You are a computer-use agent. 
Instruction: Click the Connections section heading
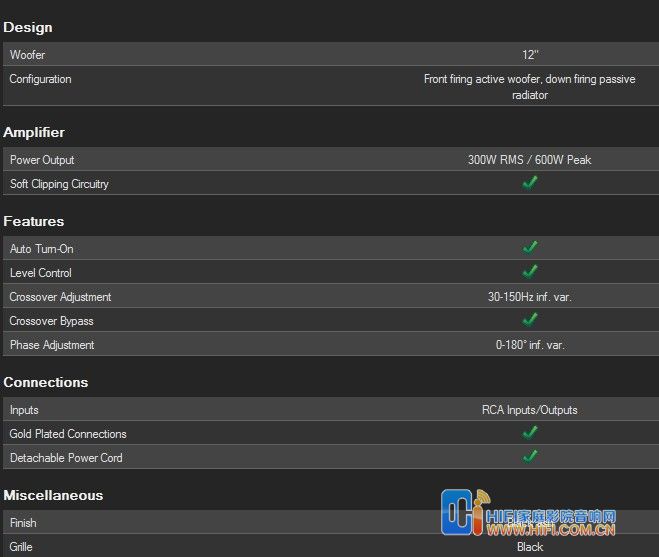tap(46, 382)
